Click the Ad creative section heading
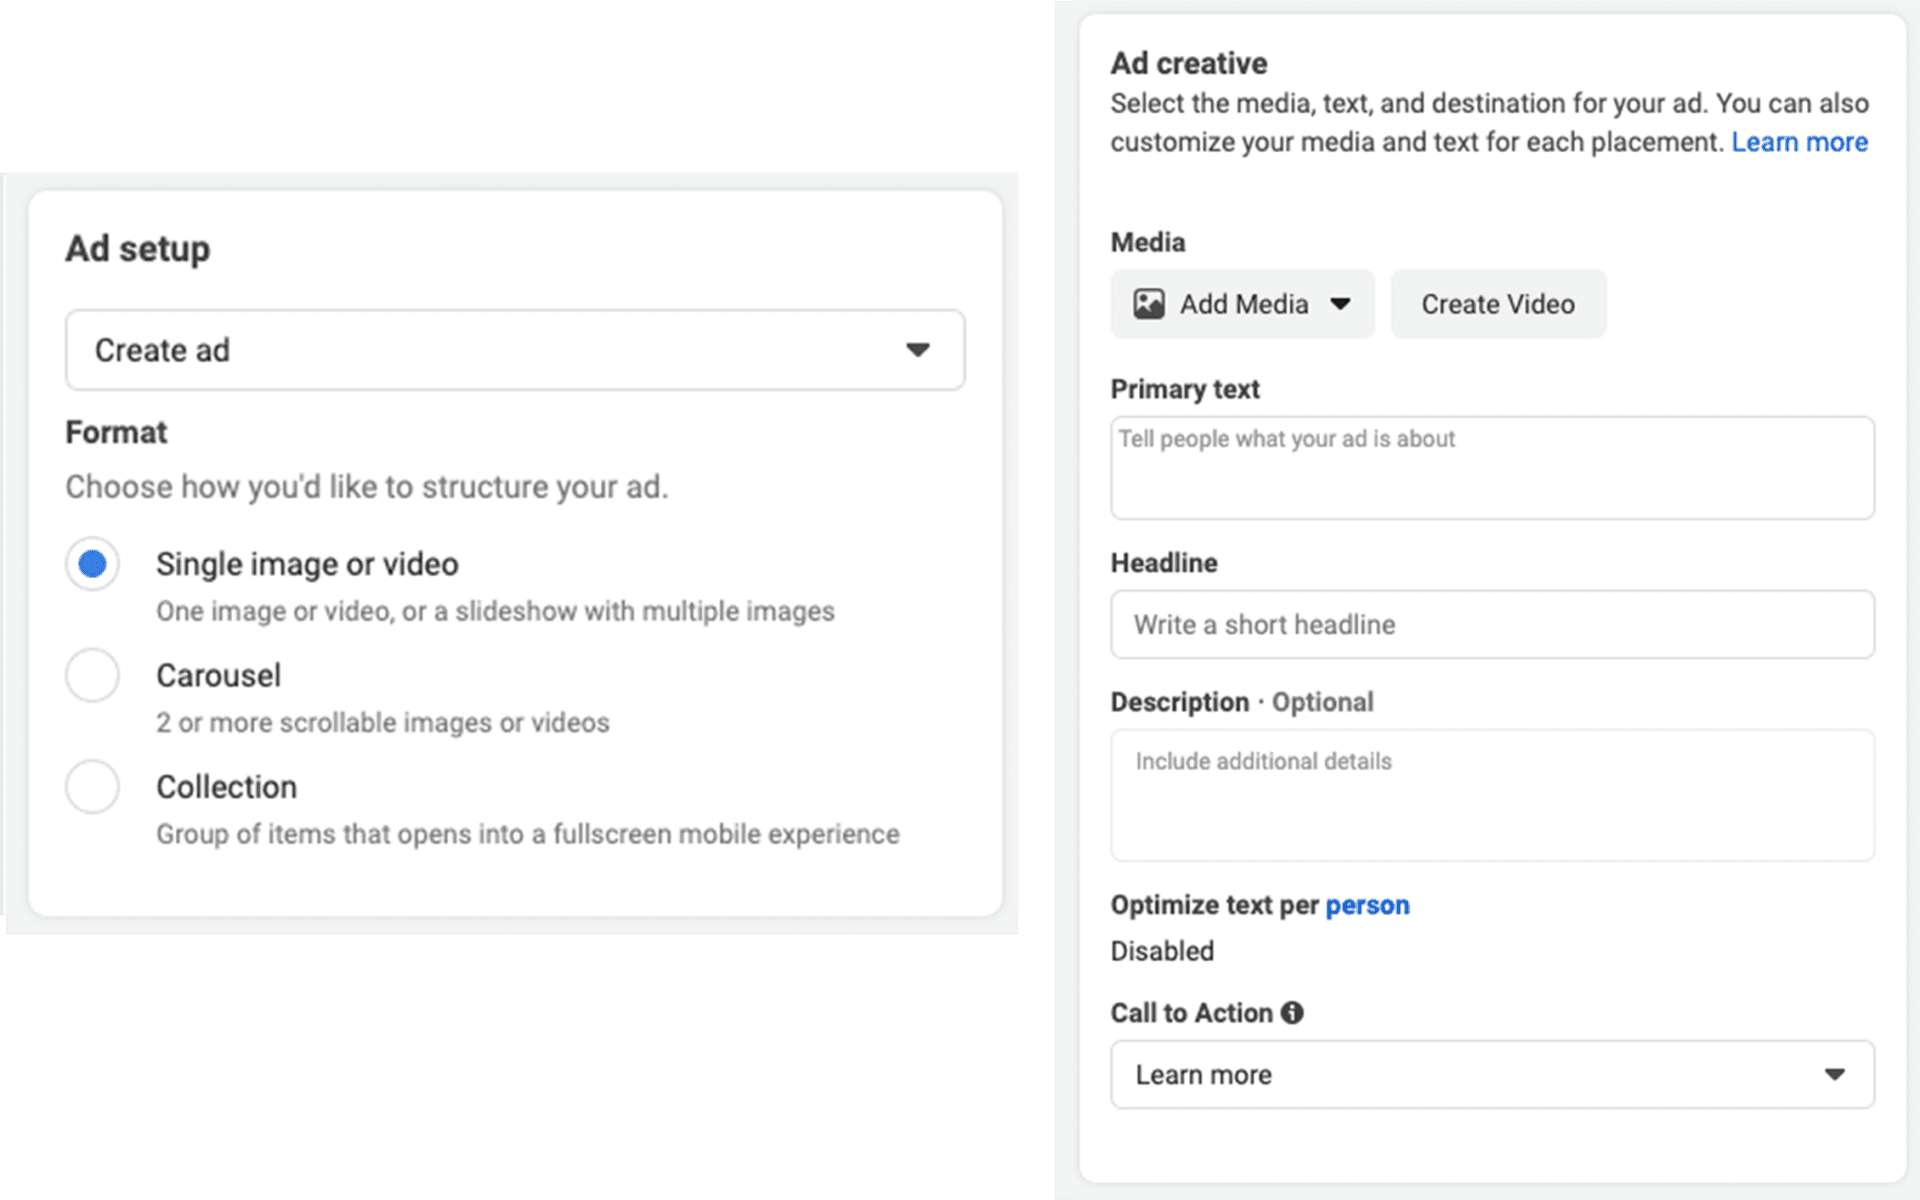 point(1188,62)
